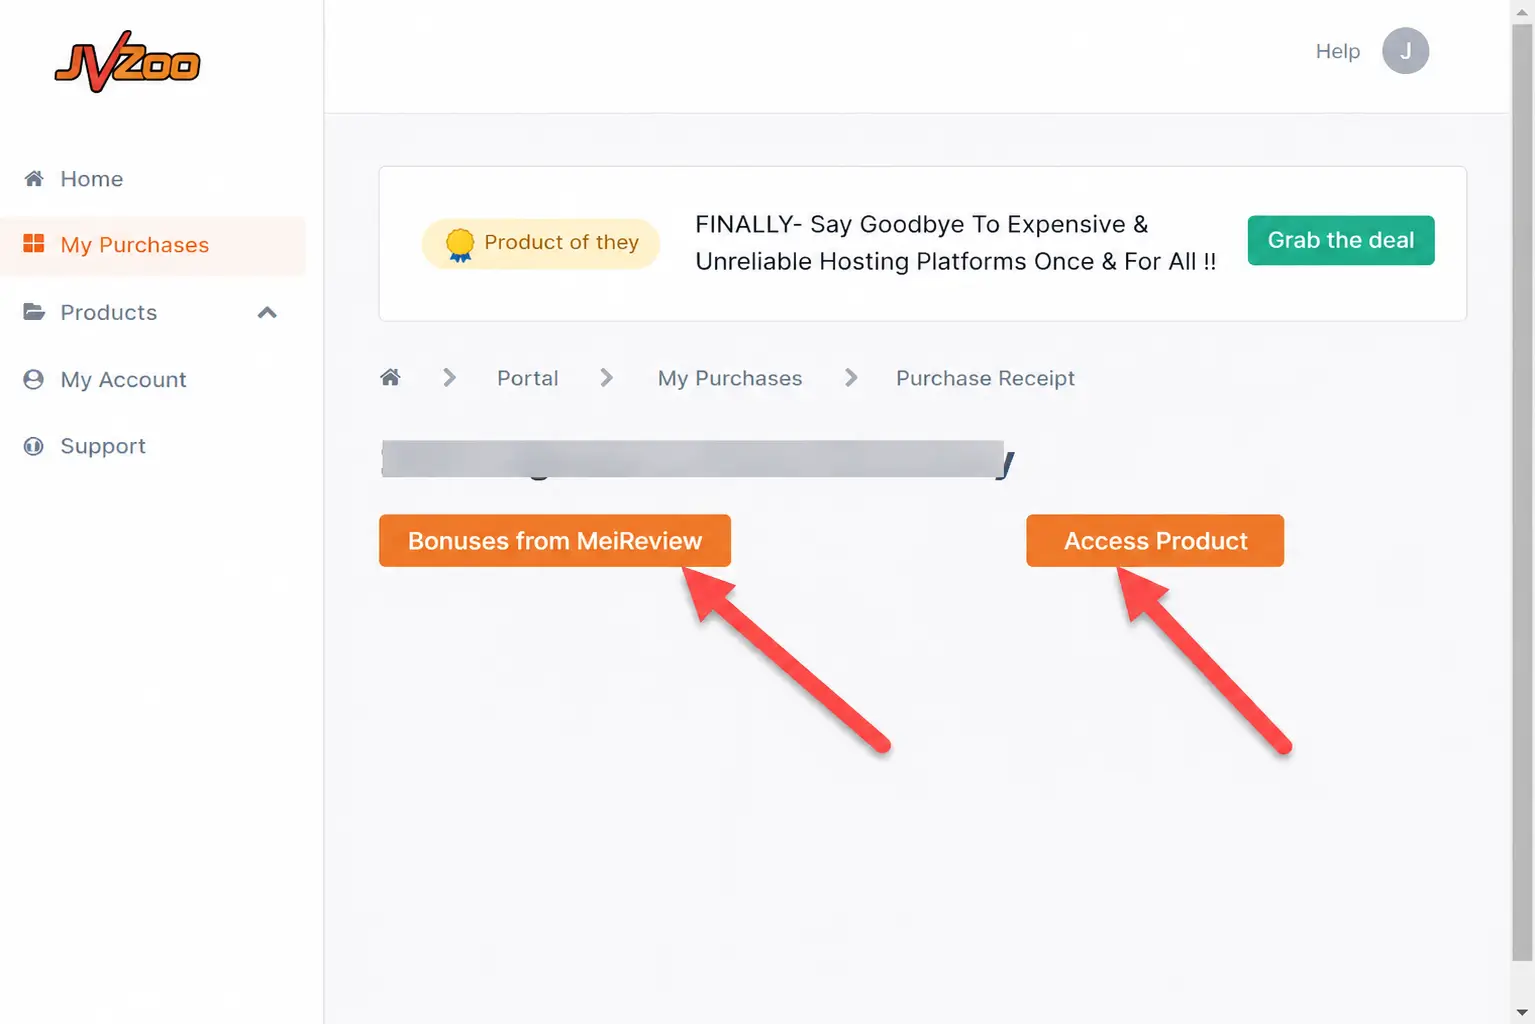
Task: Click the breadcrumb home icon
Action: (x=390, y=377)
